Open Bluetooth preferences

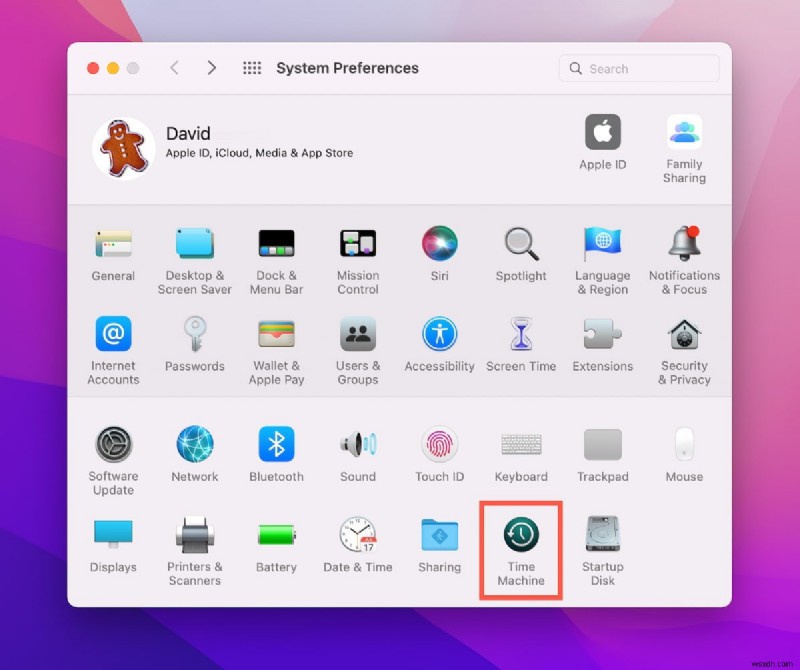point(276,447)
